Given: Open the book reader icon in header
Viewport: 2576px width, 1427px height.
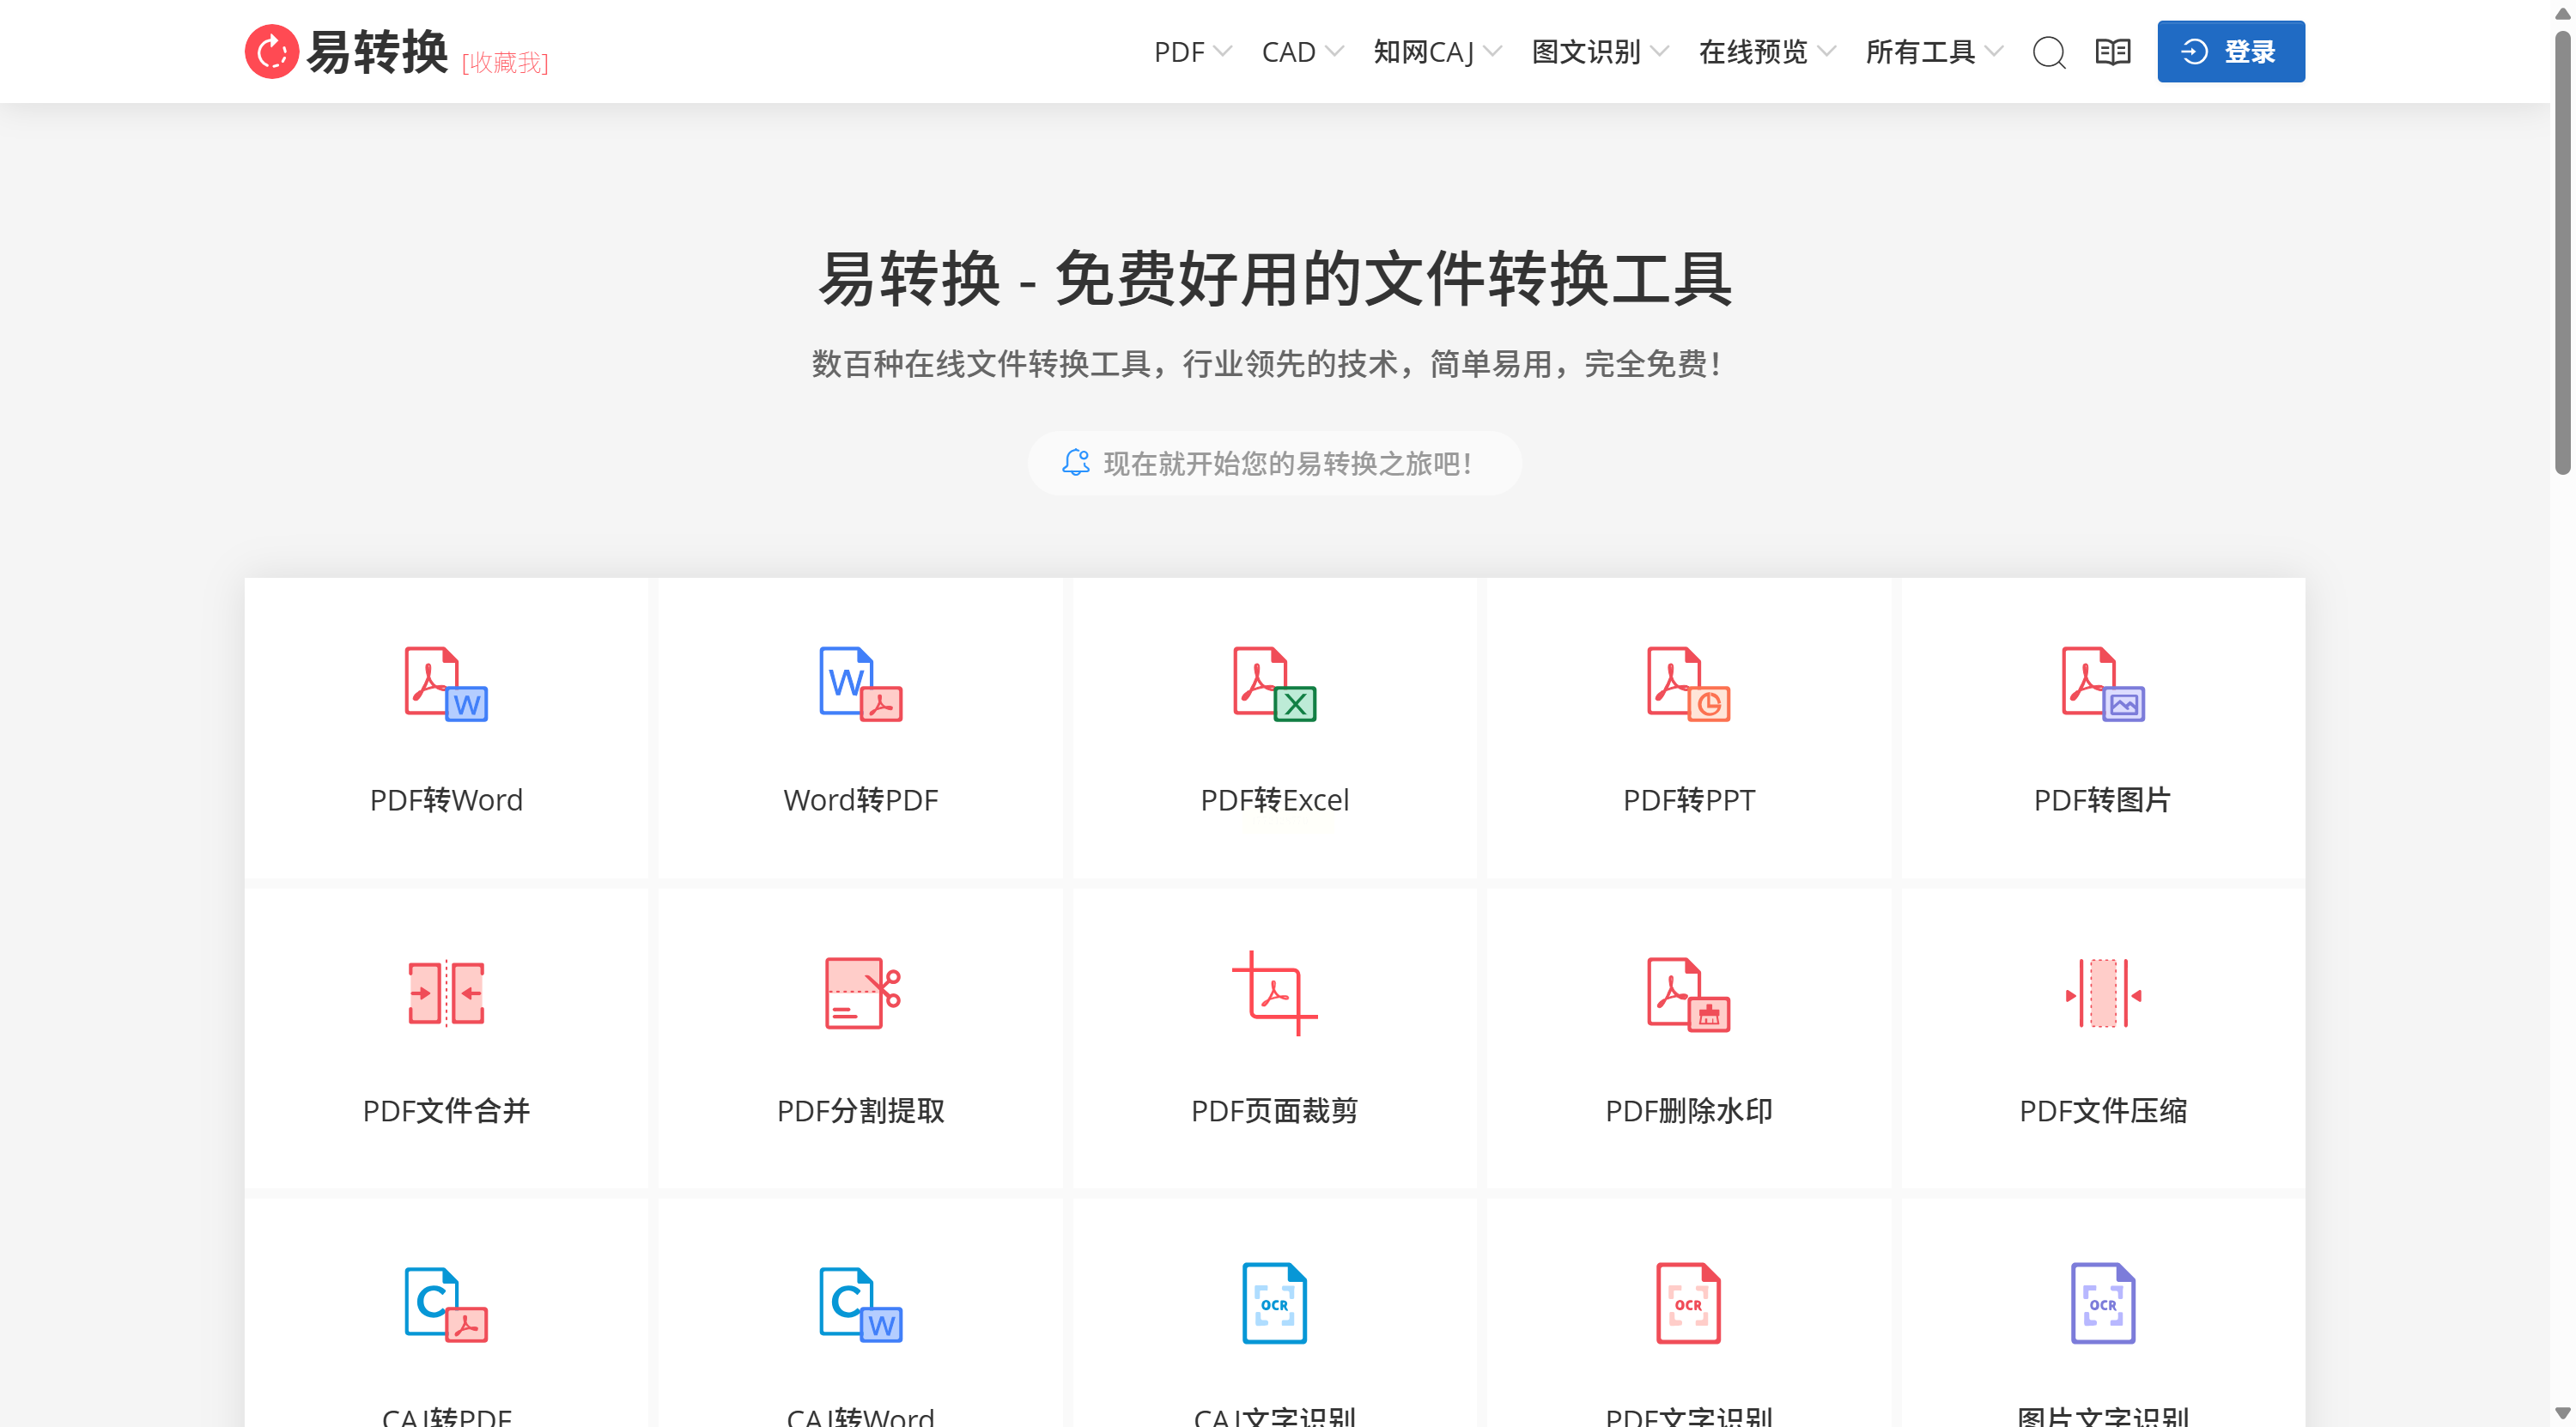Looking at the screenshot, I should coord(2112,52).
